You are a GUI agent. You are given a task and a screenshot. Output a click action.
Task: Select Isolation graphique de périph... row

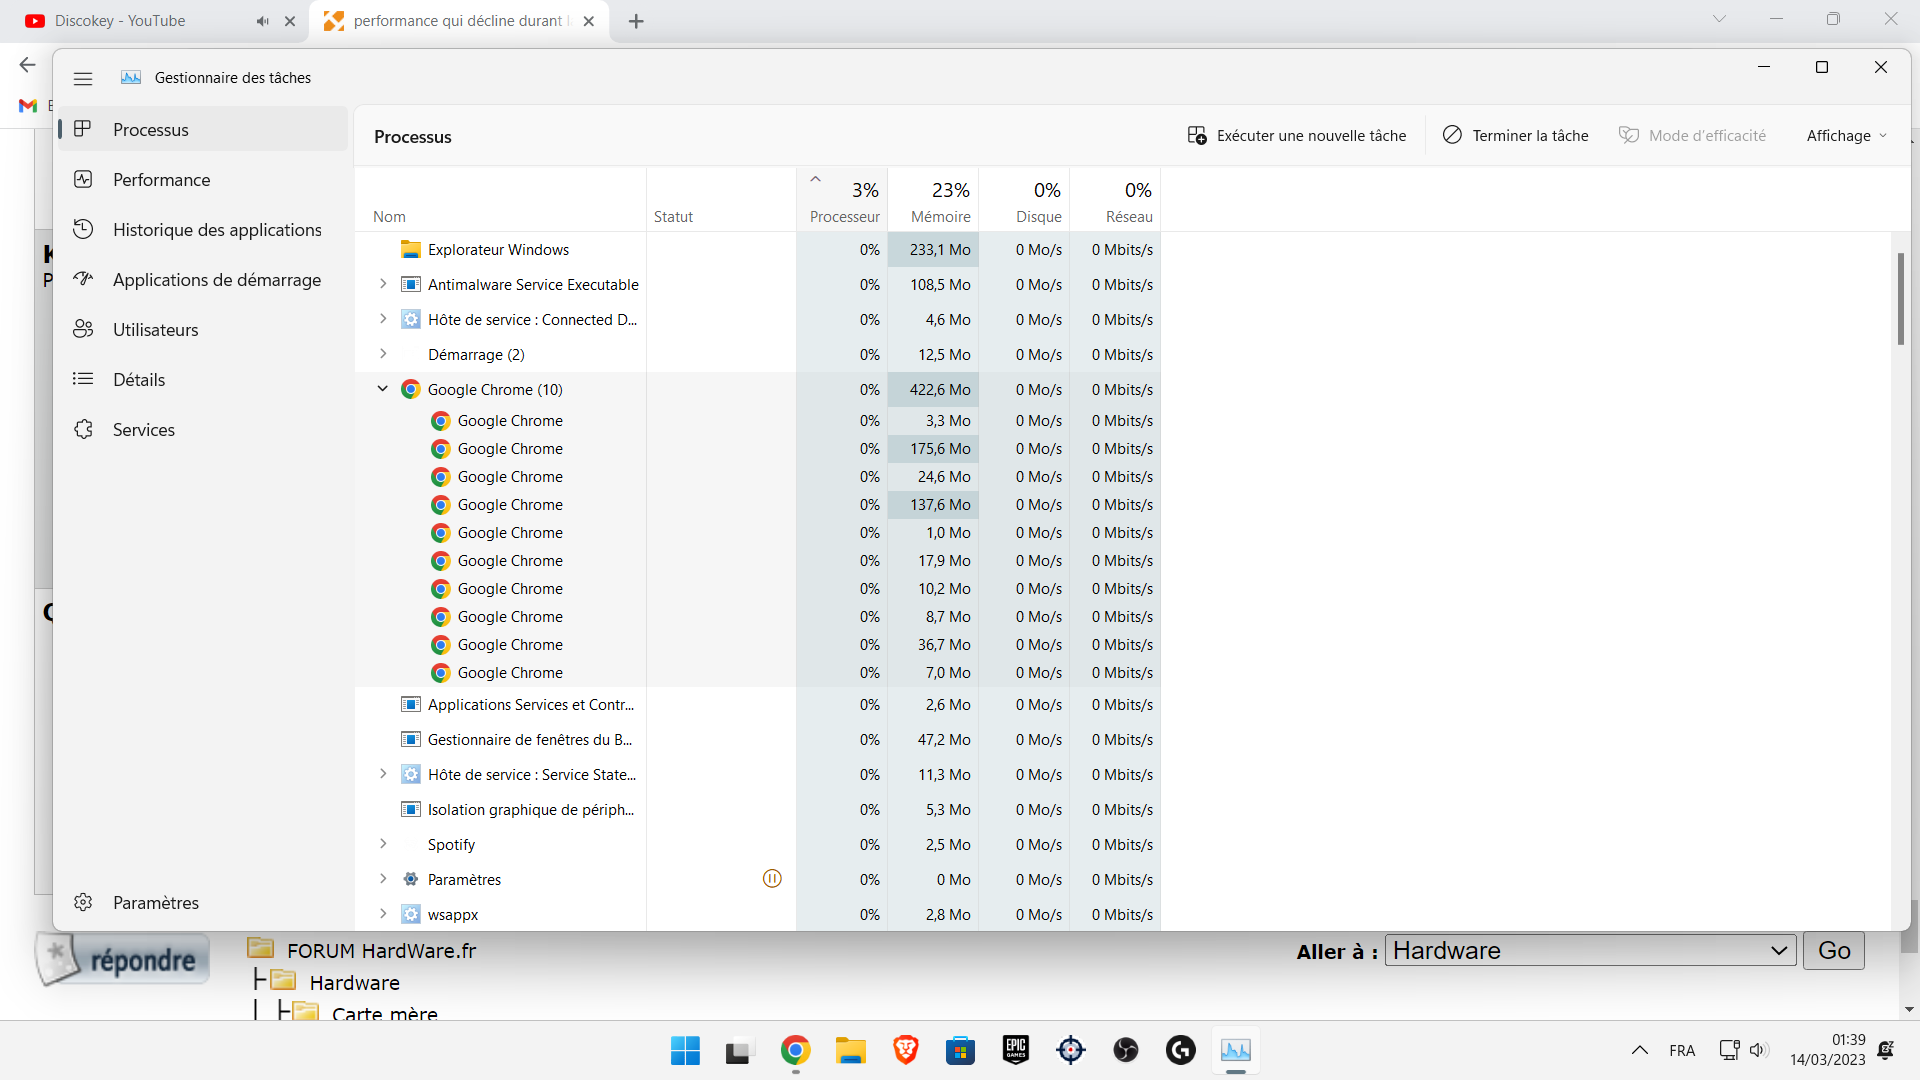point(757,810)
